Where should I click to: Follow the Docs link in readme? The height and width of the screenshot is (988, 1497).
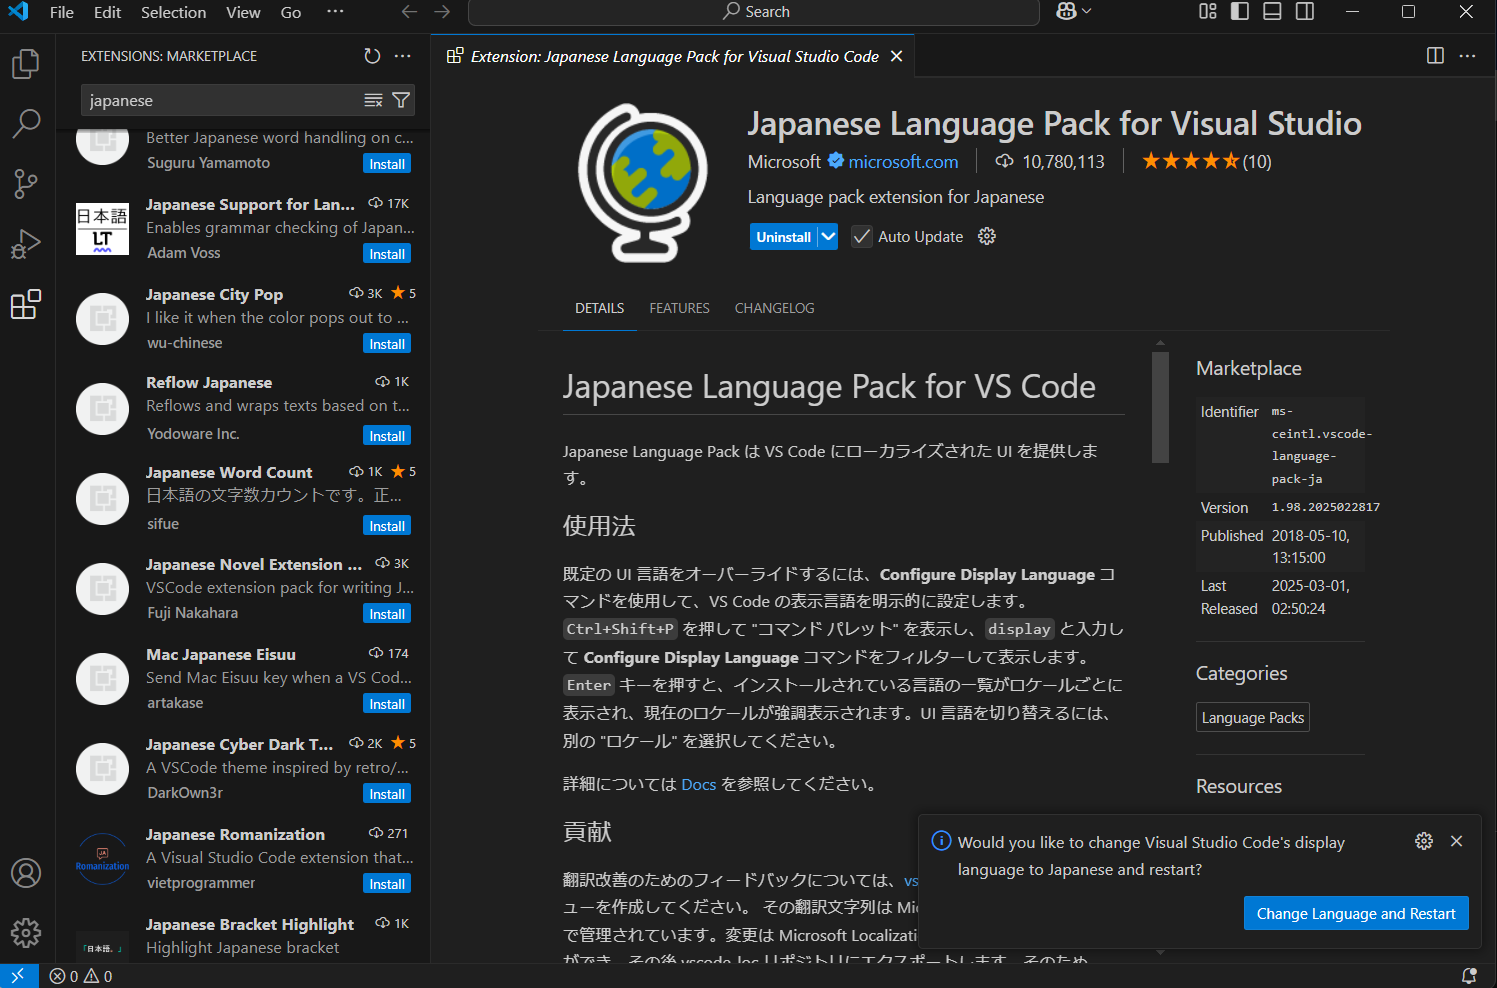pos(698,784)
